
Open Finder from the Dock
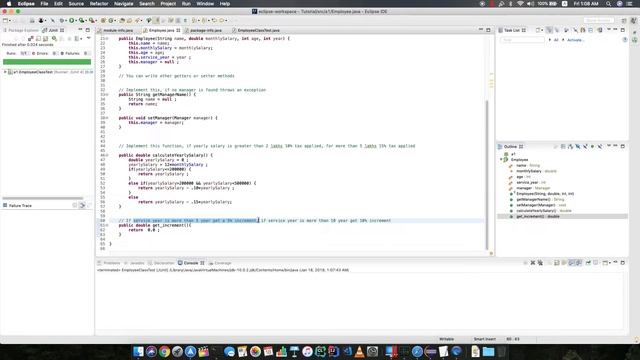[x=138, y=351]
